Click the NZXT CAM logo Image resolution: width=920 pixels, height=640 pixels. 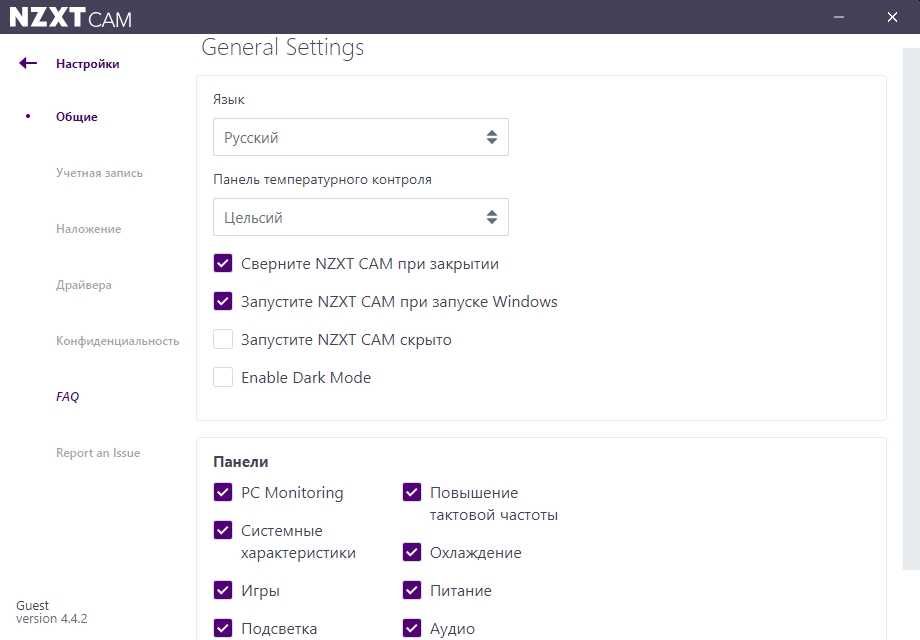coord(70,18)
